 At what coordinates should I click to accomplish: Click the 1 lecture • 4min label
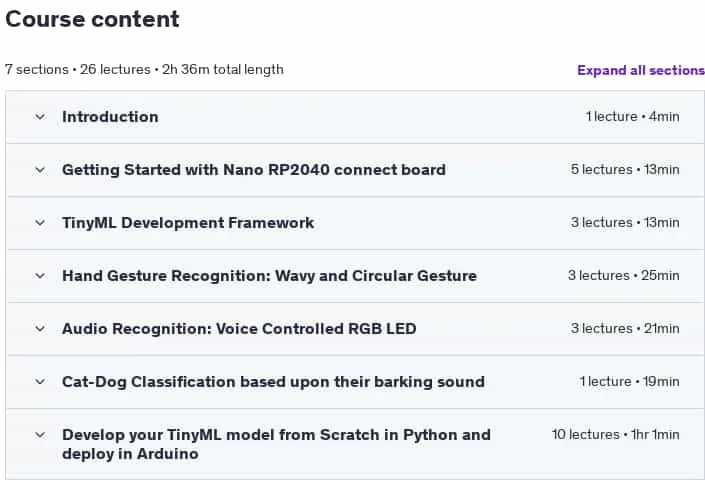click(632, 117)
